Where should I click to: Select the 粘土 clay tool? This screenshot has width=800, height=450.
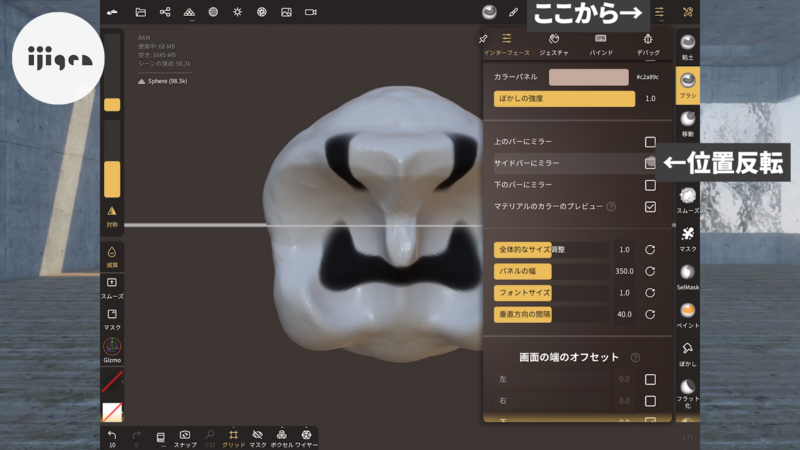688,47
